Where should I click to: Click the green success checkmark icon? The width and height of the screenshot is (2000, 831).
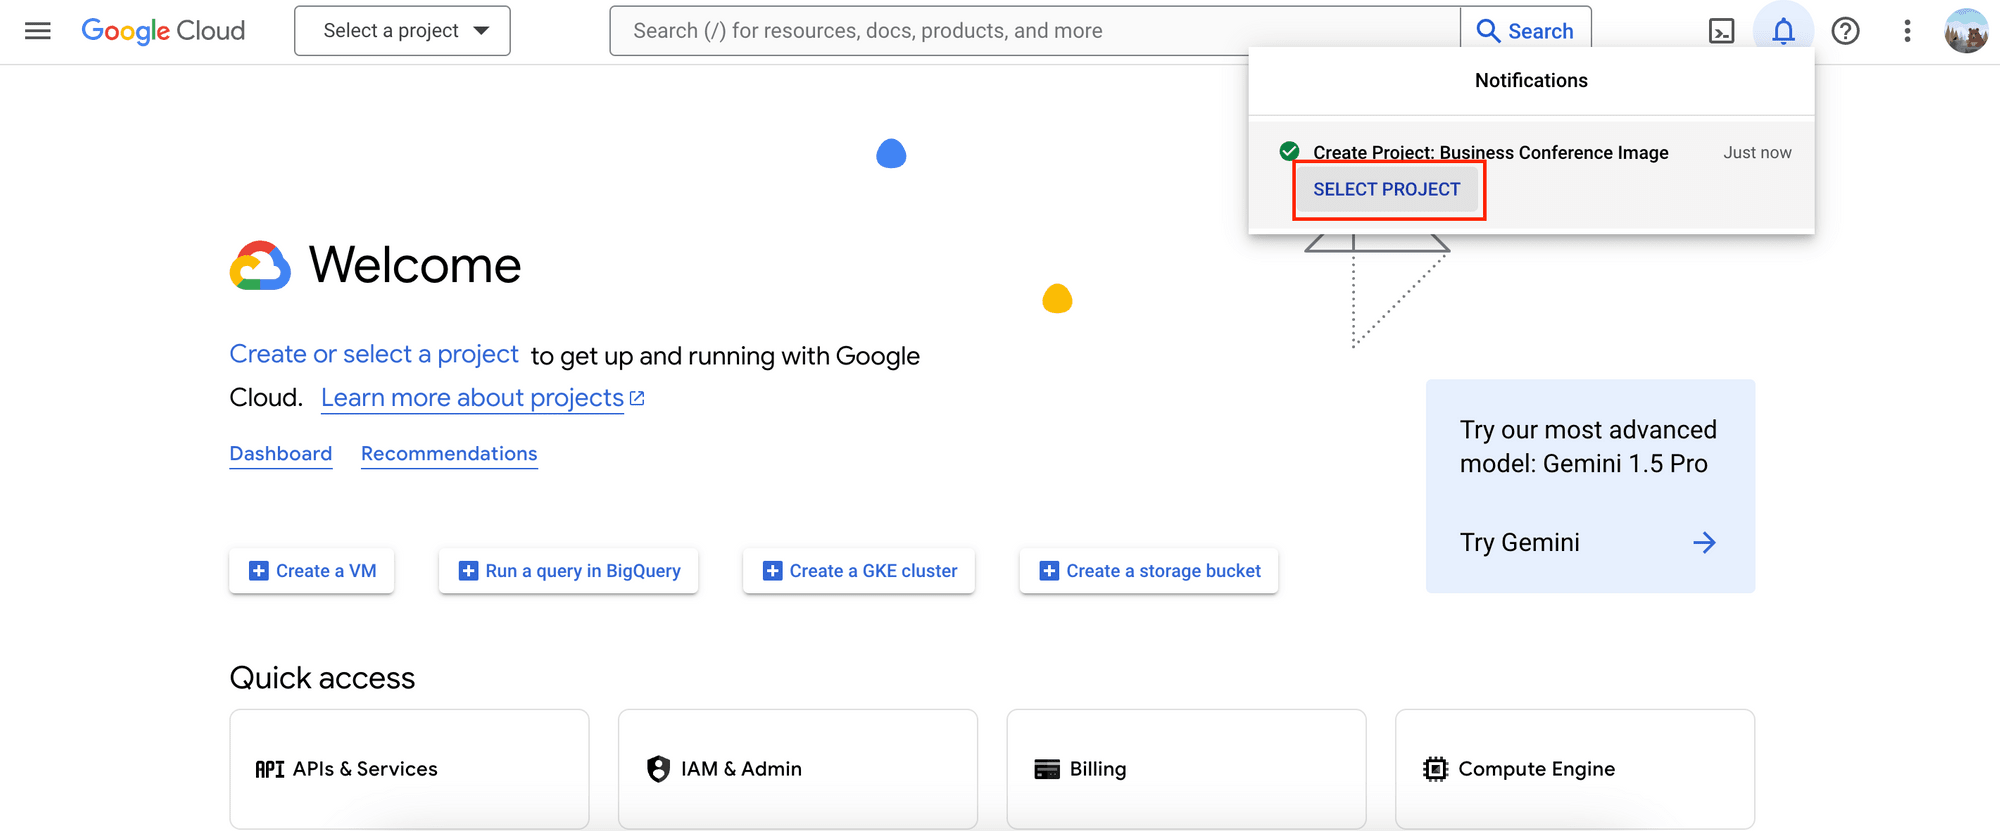(1290, 152)
